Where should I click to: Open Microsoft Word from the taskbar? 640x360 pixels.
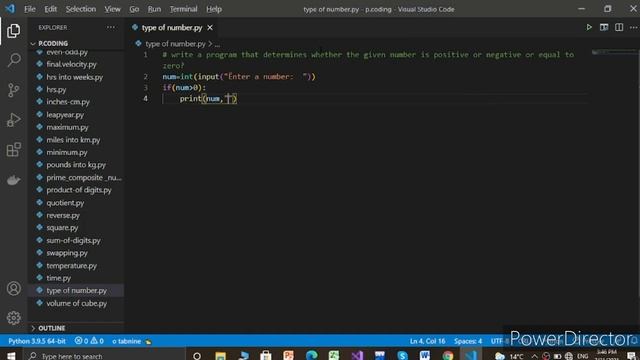click(x=424, y=356)
